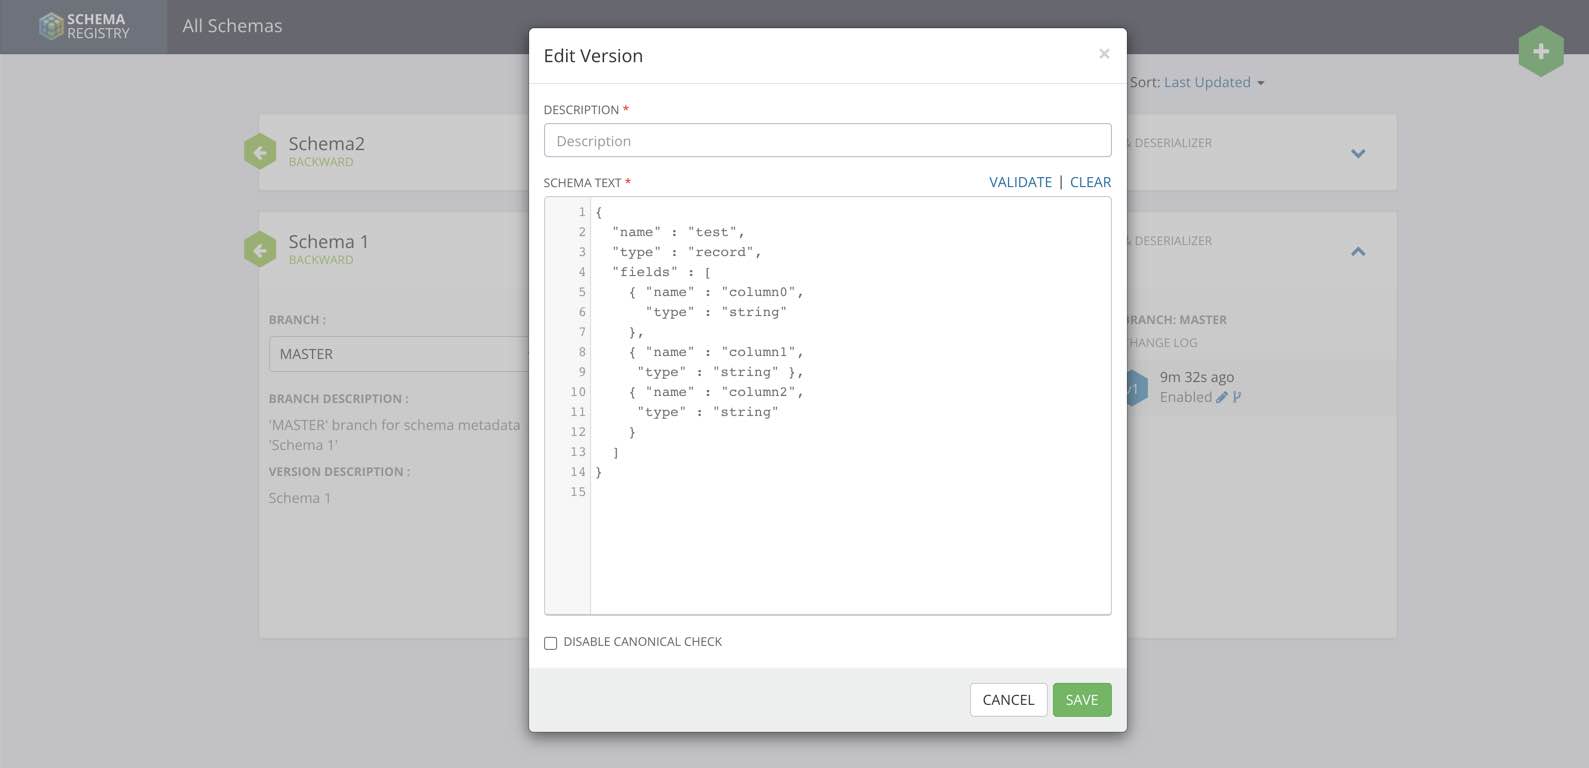The image size is (1589, 768).
Task: Click the Schema2 green hexagon icon
Action: click(260, 152)
